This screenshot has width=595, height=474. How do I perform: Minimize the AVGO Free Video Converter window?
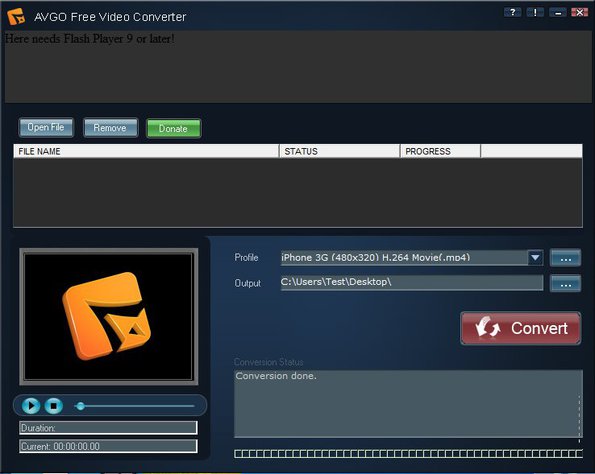[558, 13]
